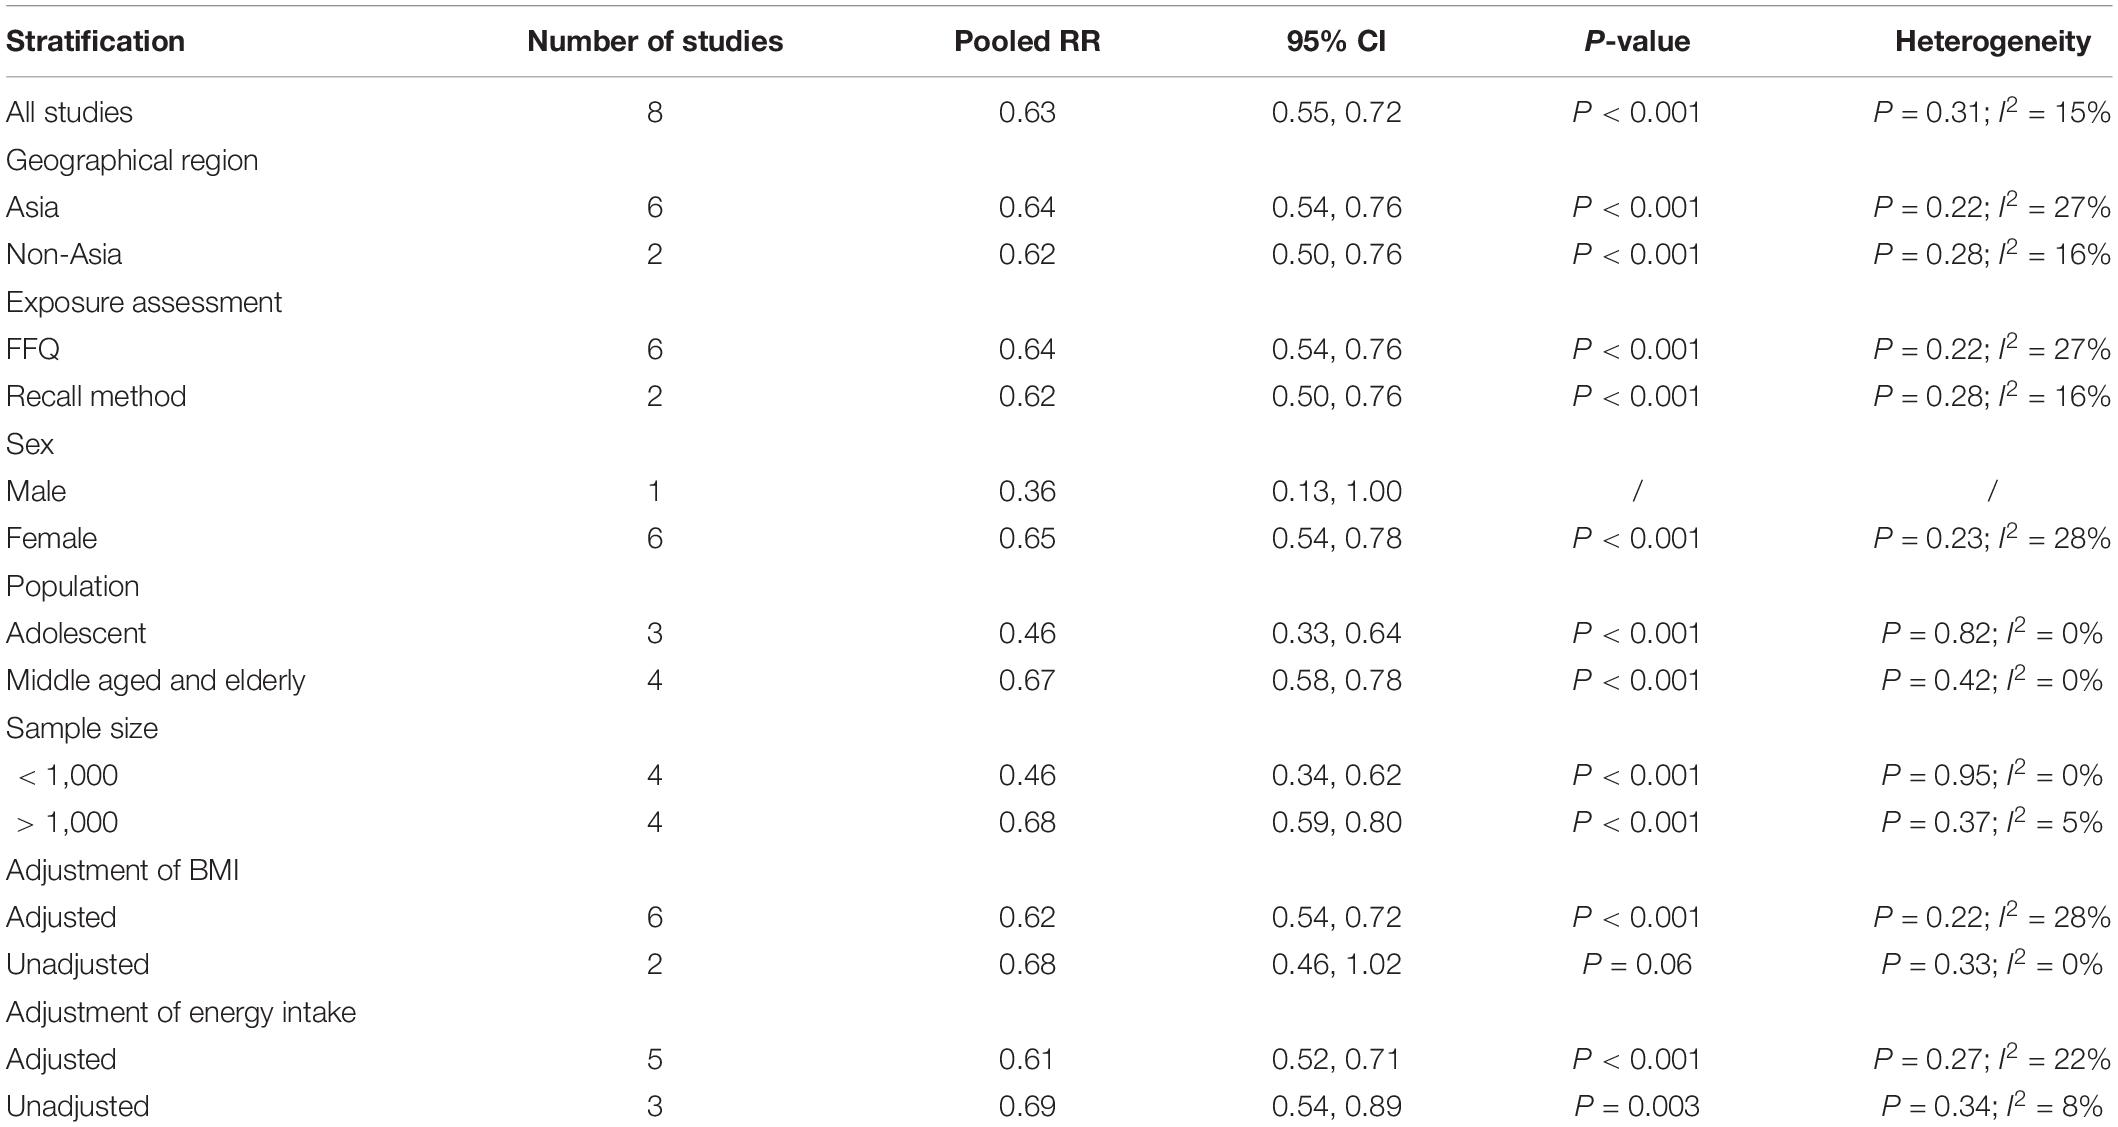The image size is (2118, 1127).
Task: Click the P = 0.003 value
Action: tap(1637, 1106)
